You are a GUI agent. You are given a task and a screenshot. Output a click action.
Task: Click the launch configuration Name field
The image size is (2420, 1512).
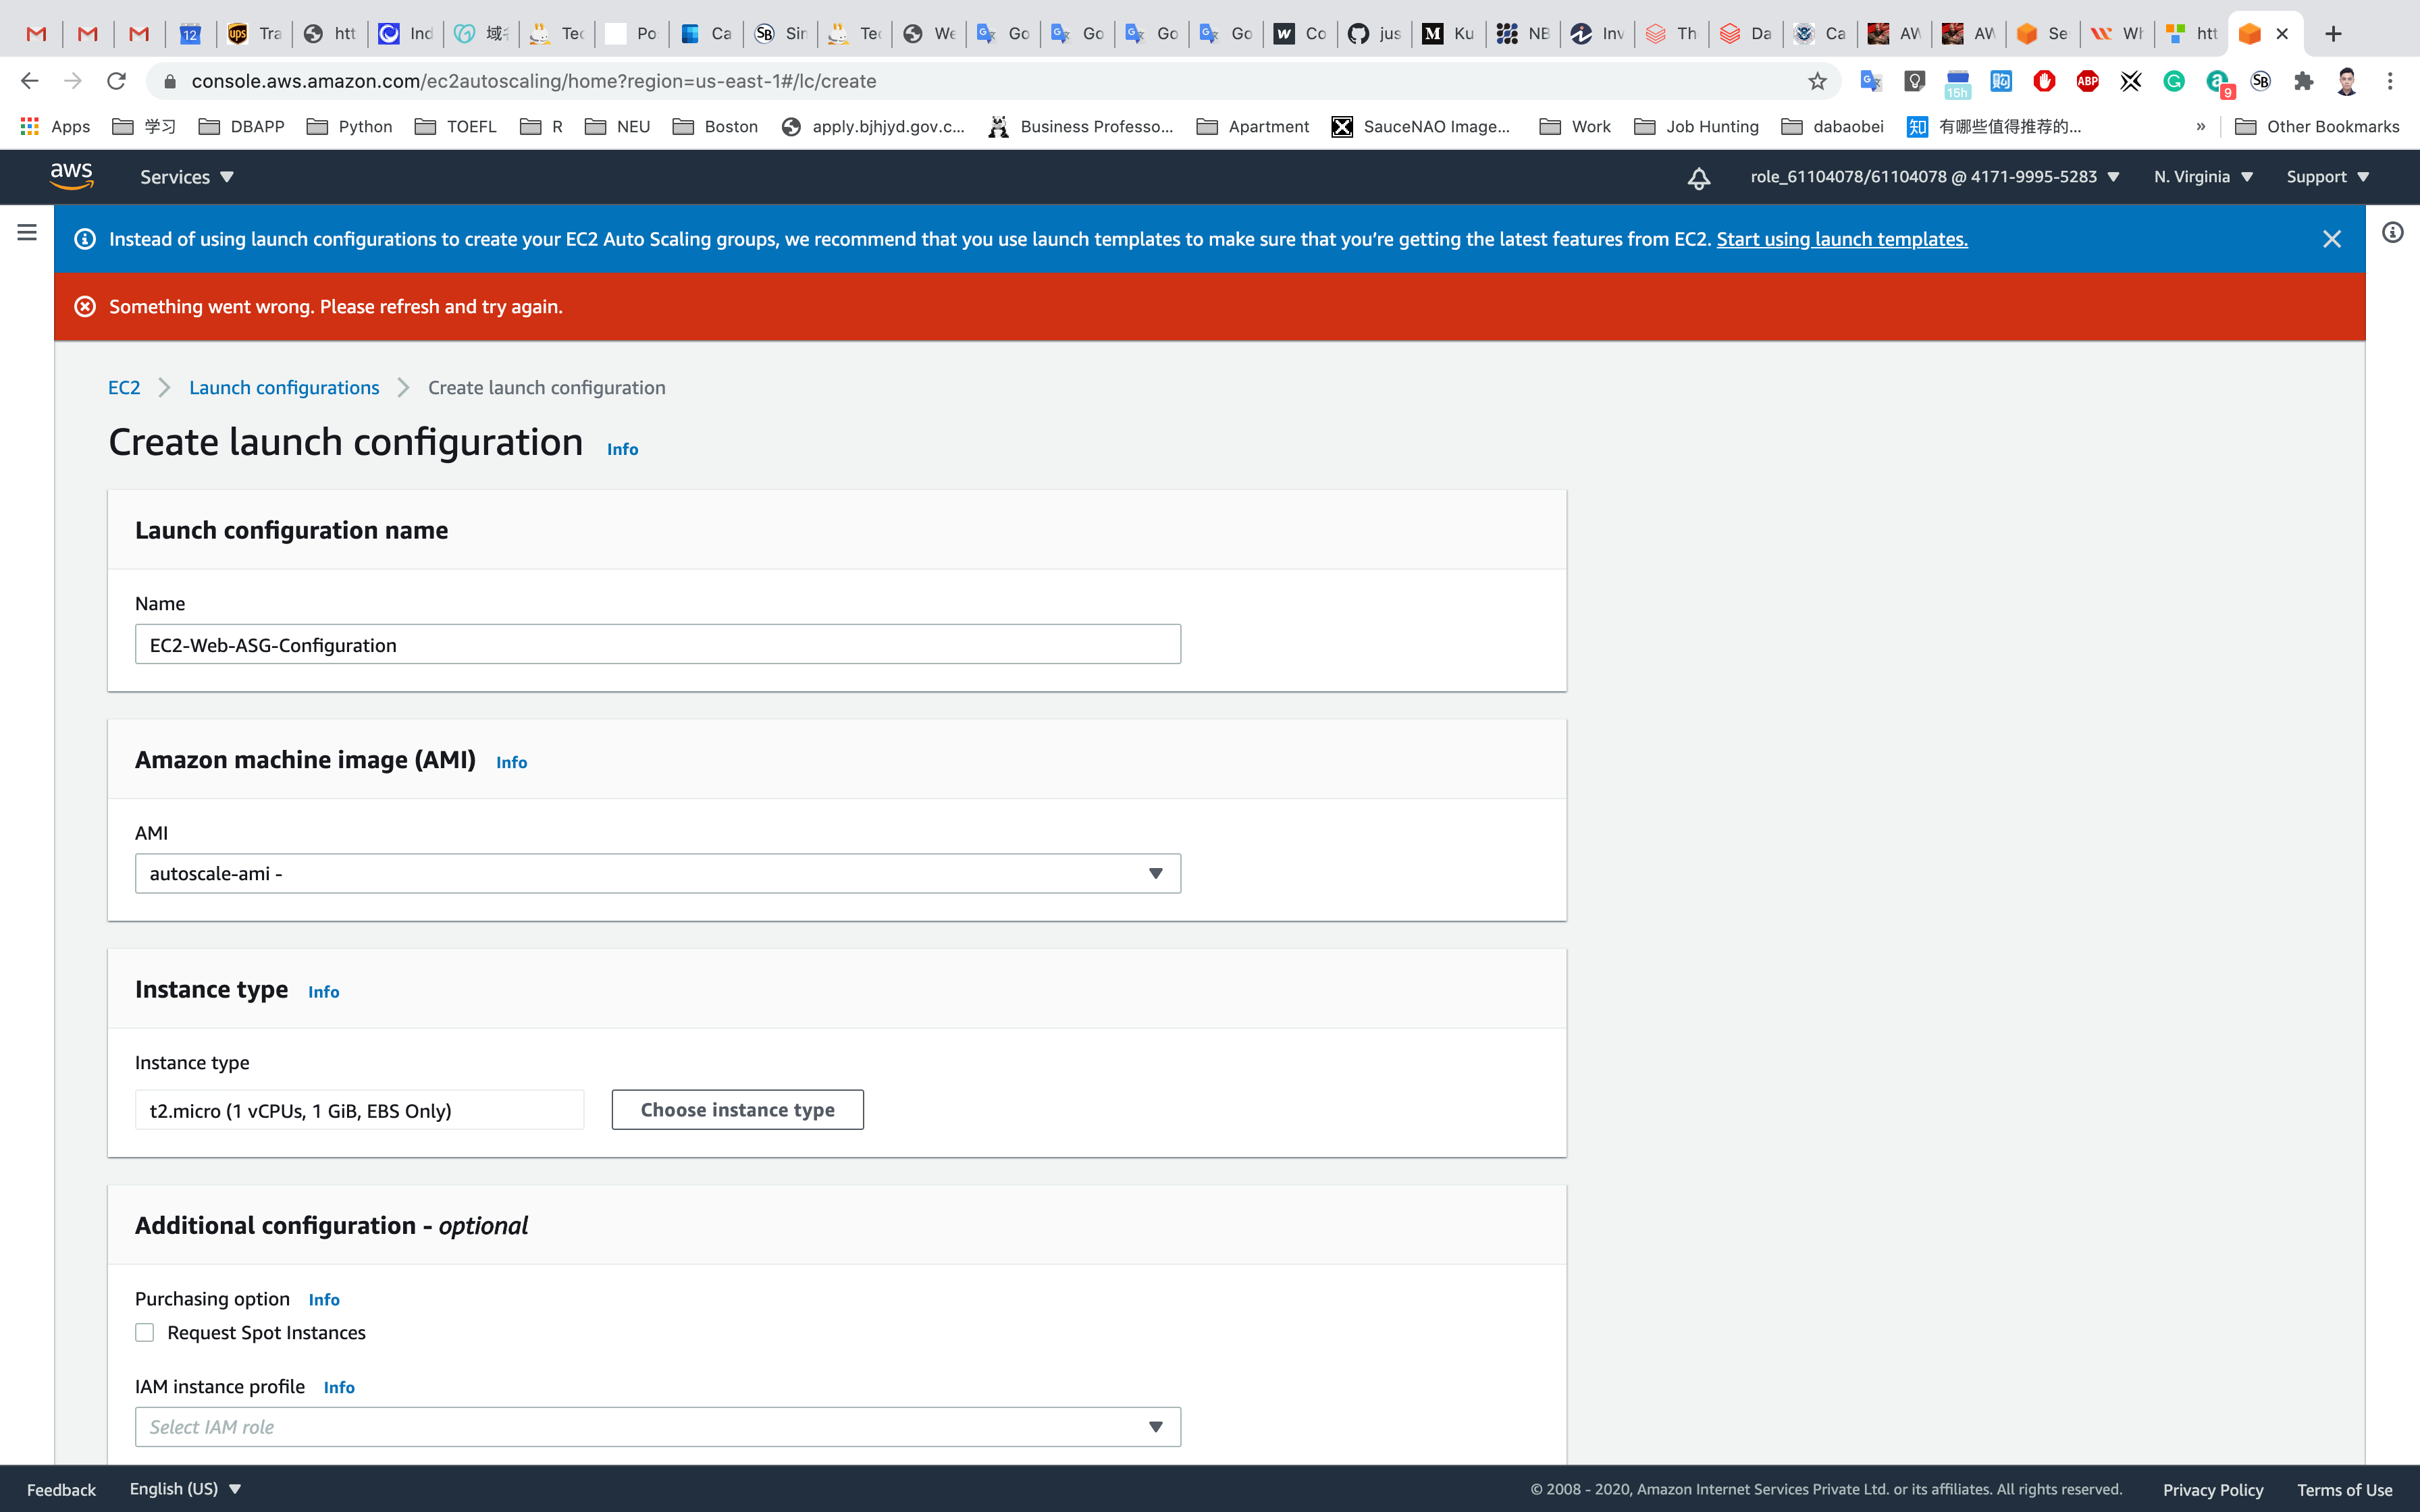click(x=657, y=645)
